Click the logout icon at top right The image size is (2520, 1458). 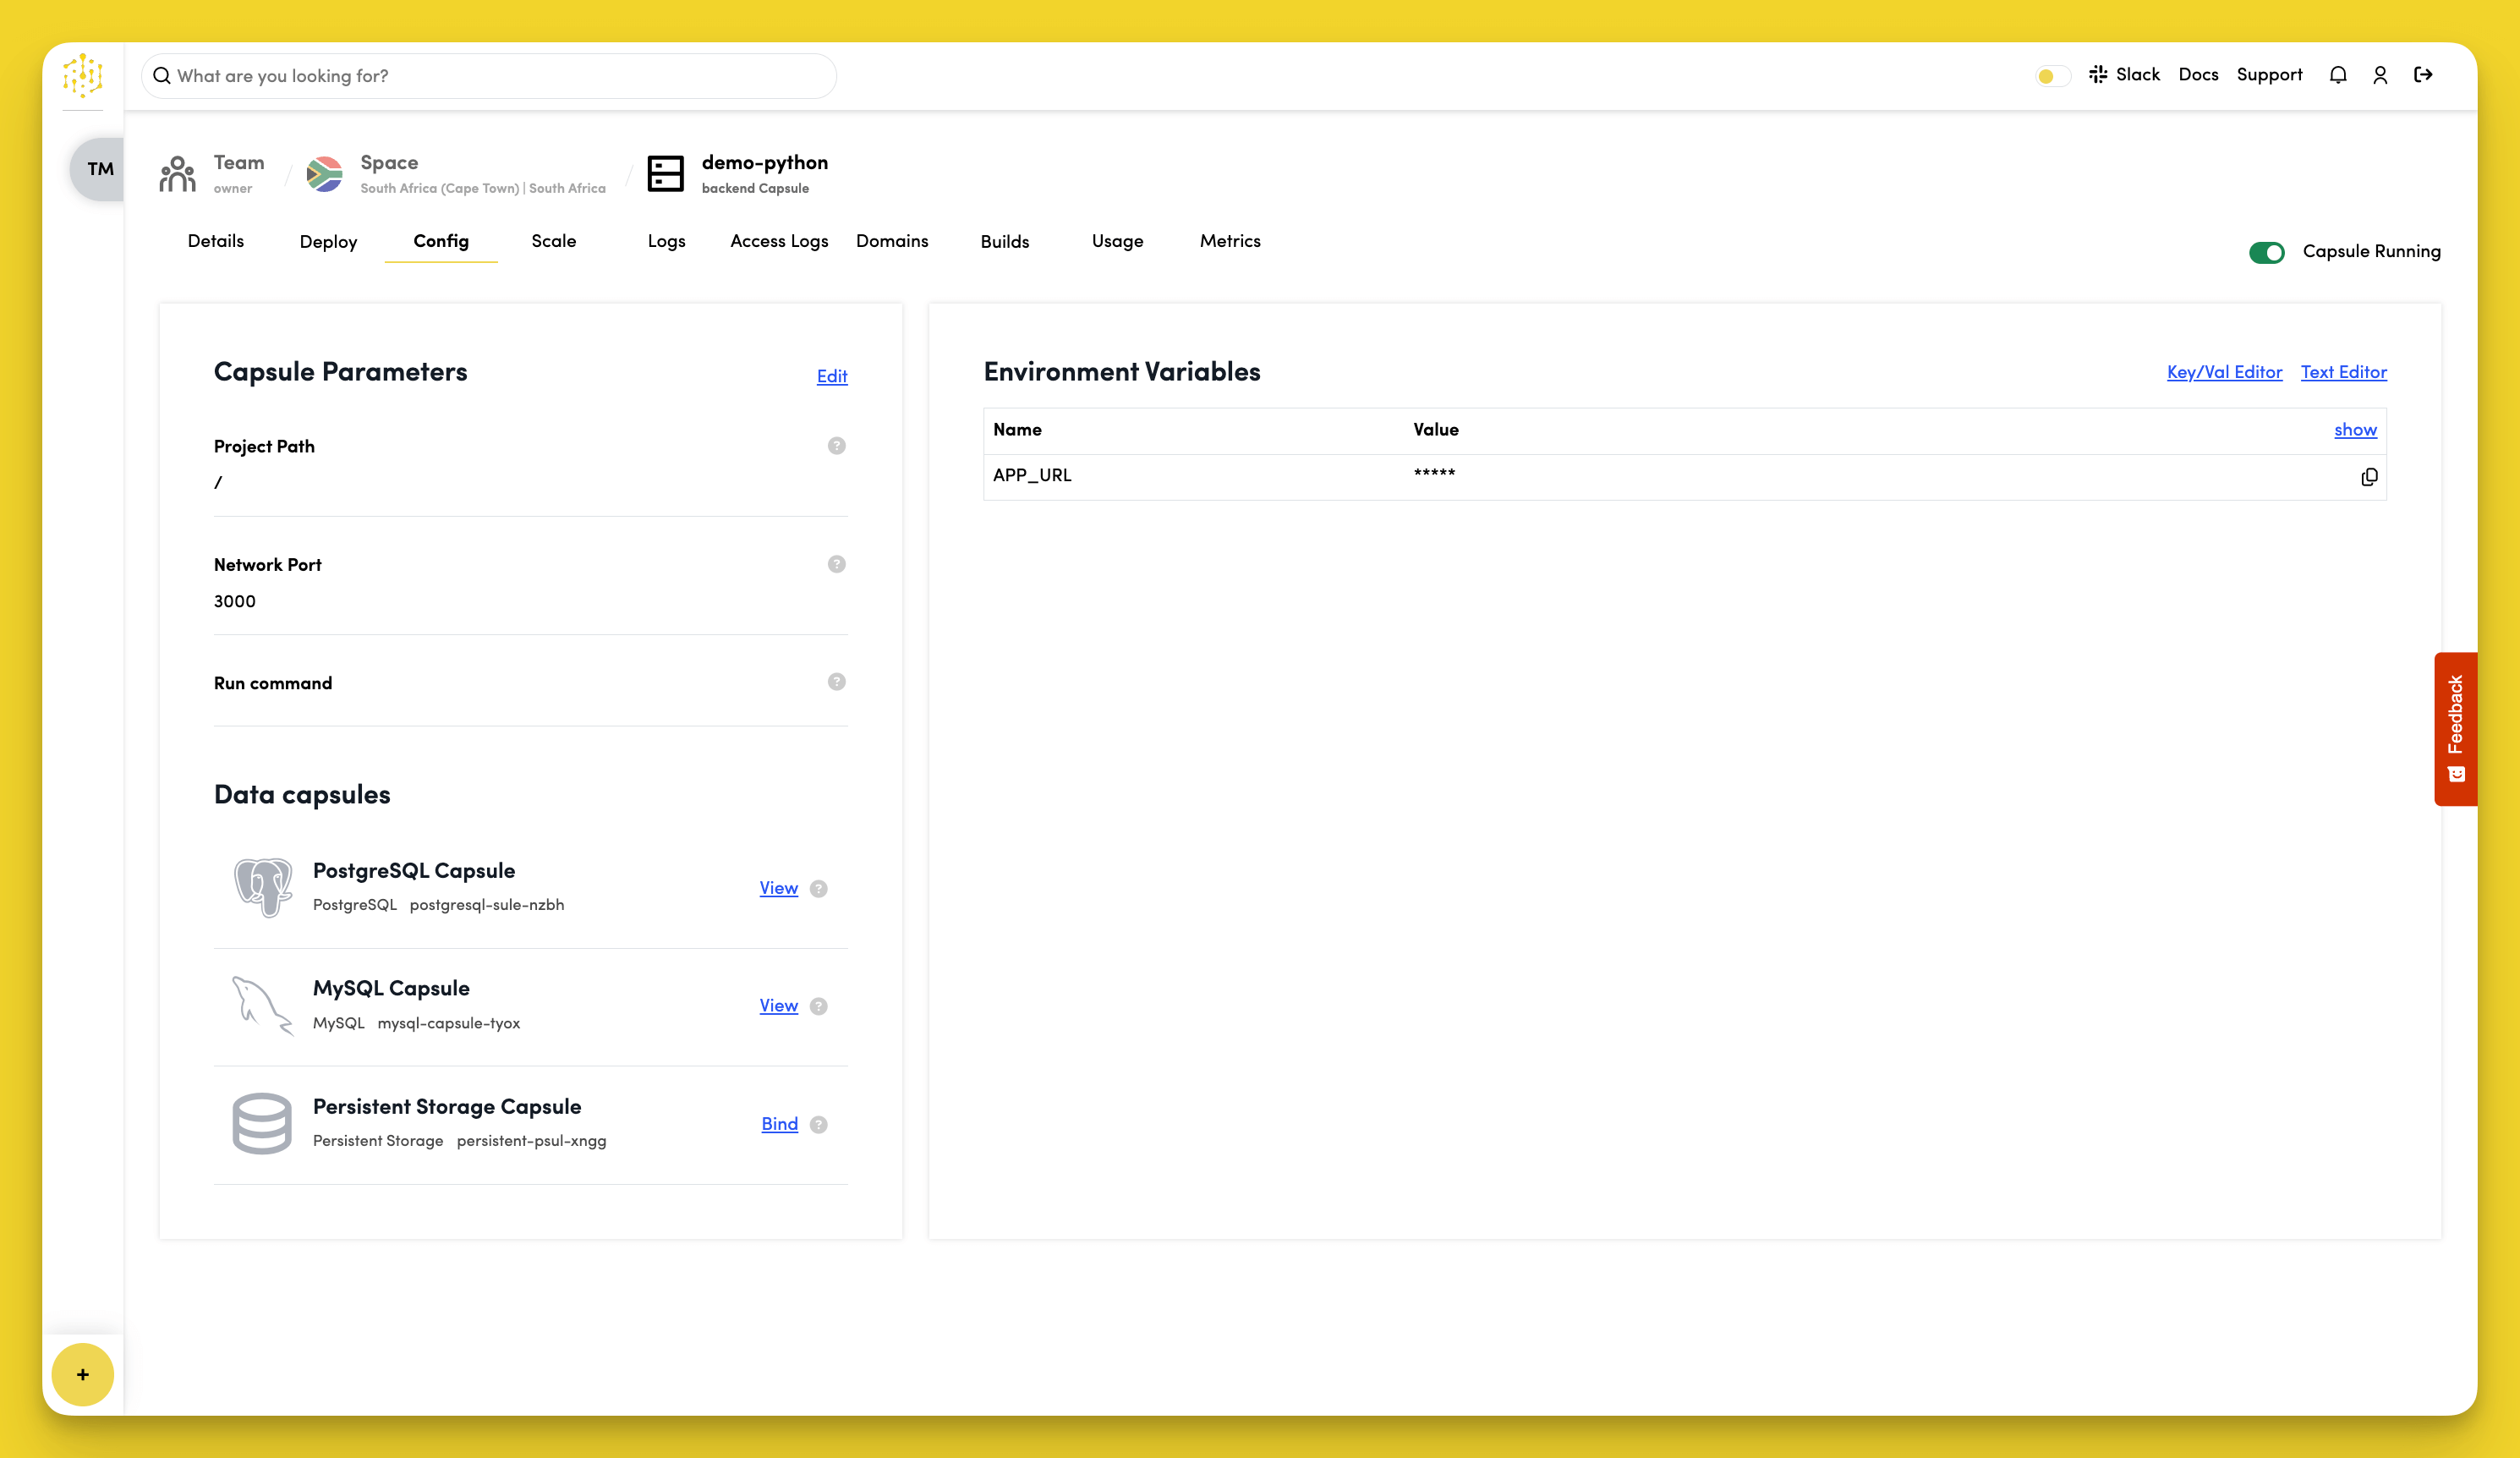pyautogui.click(x=2424, y=74)
